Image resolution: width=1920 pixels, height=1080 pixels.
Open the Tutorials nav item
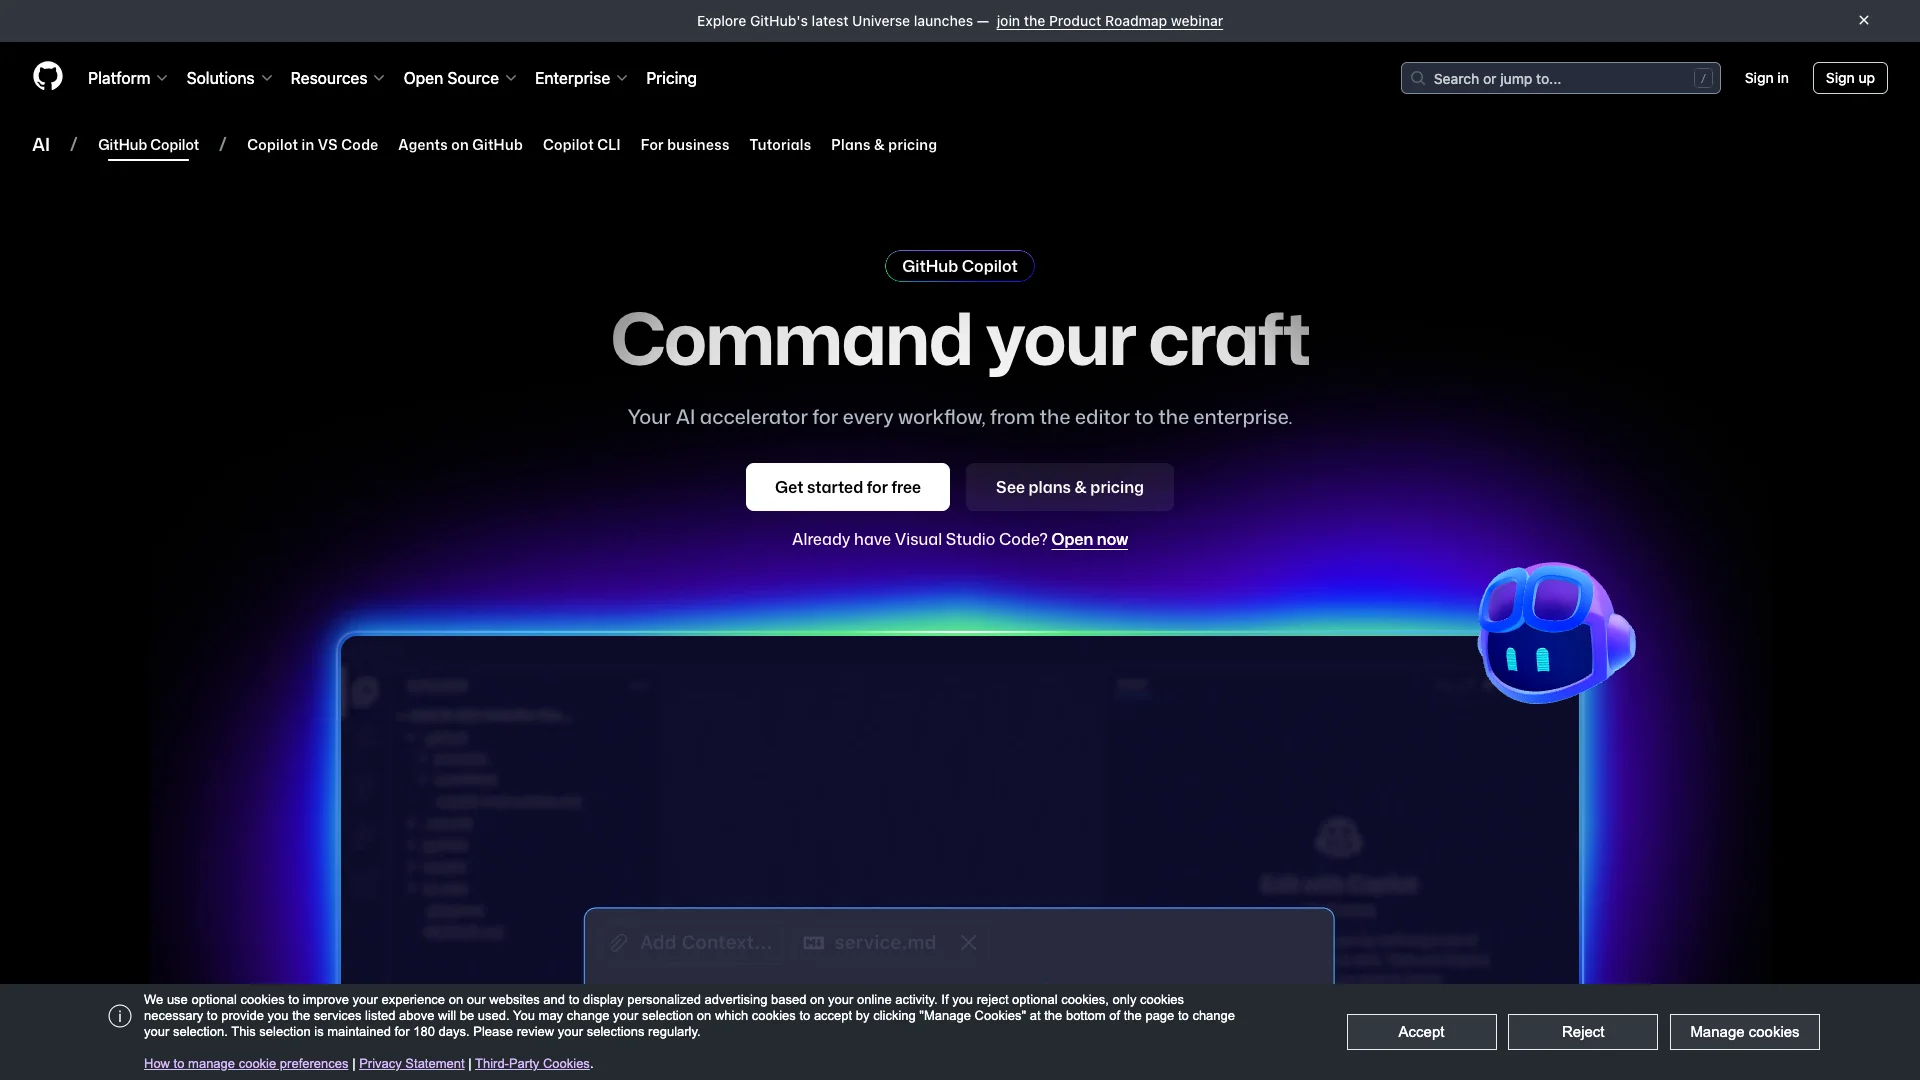point(780,145)
